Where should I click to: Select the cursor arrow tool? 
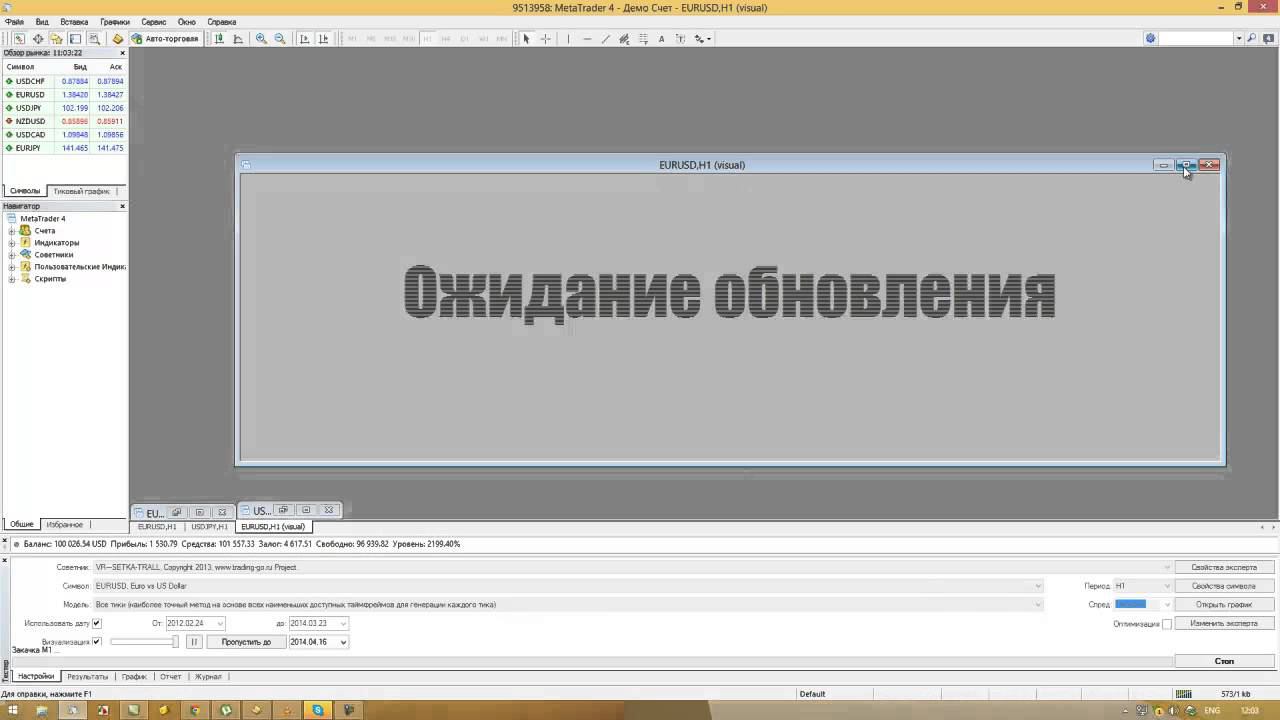pos(527,39)
